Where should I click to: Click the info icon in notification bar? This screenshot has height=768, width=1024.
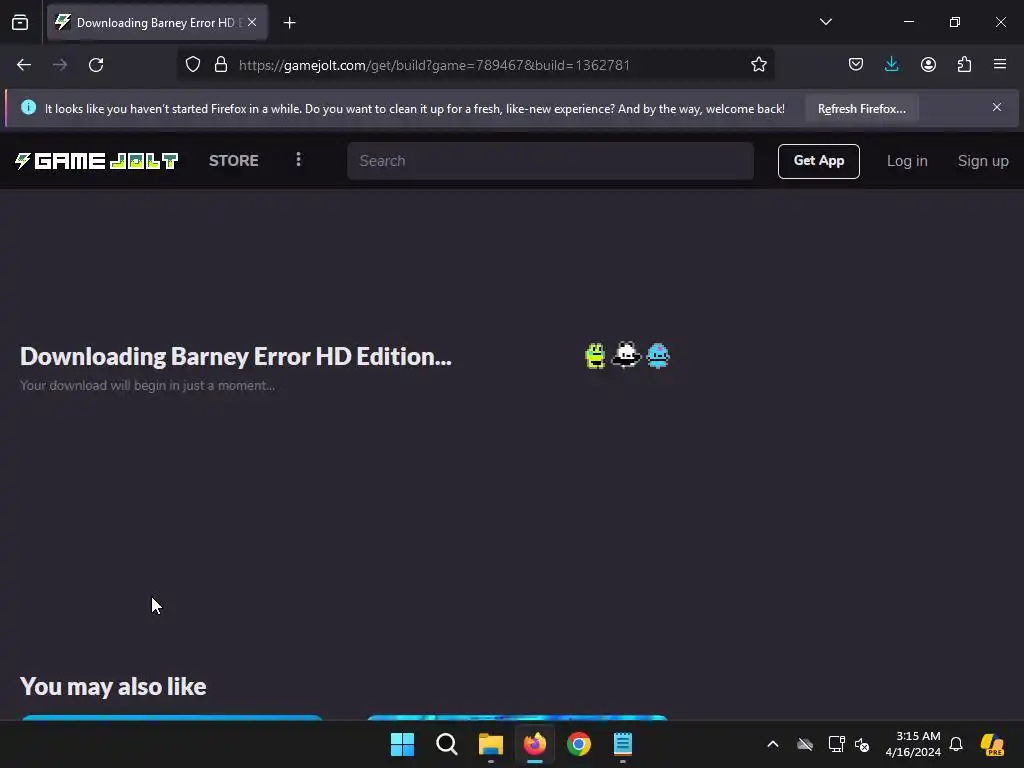pos(28,107)
